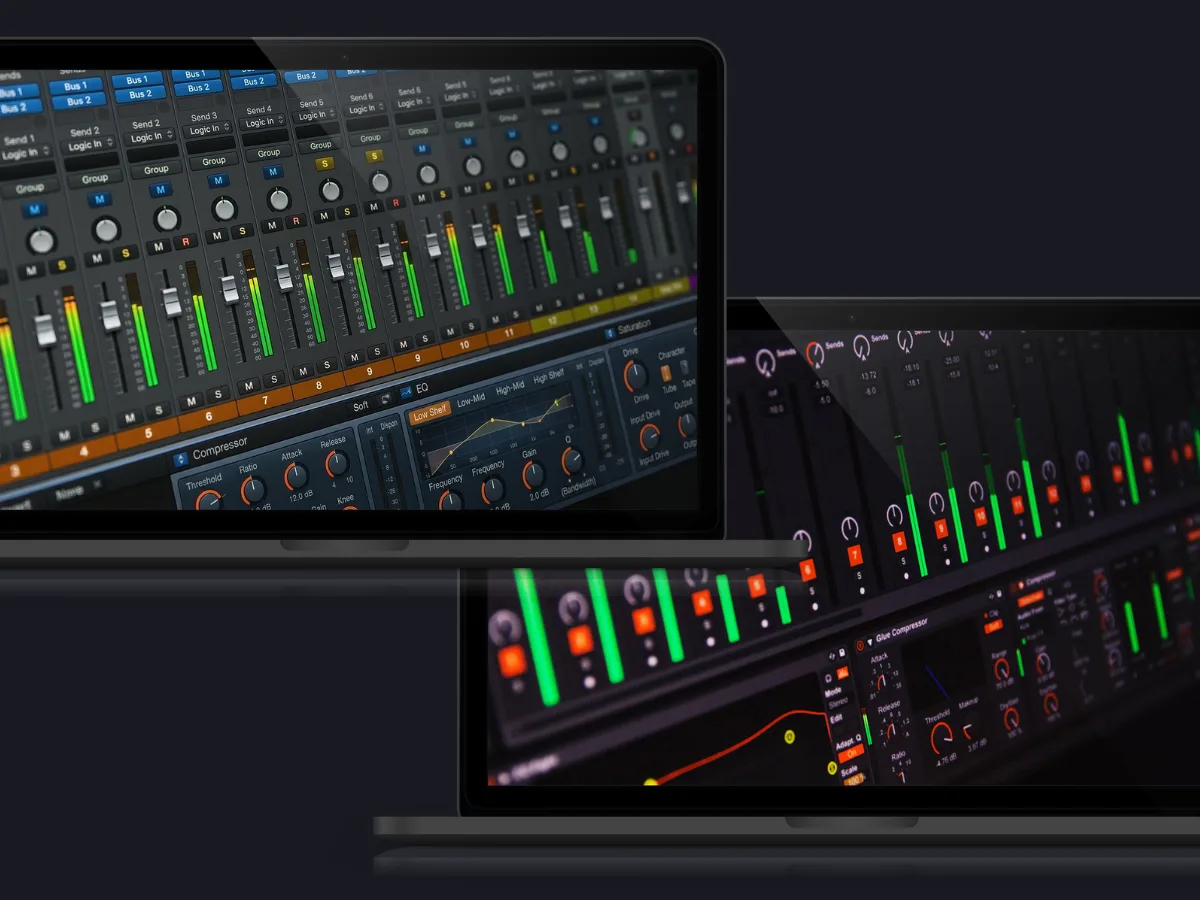Toggle Ableton track 9 activator button
Viewport: 1200px width, 900px height.
pos(940,527)
